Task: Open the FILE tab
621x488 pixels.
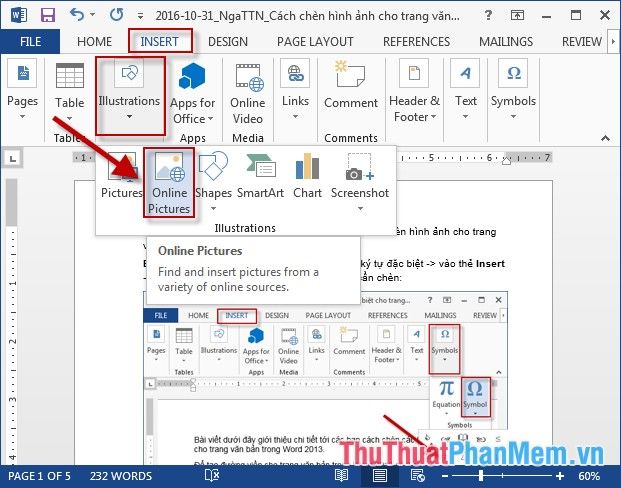Action: point(30,42)
